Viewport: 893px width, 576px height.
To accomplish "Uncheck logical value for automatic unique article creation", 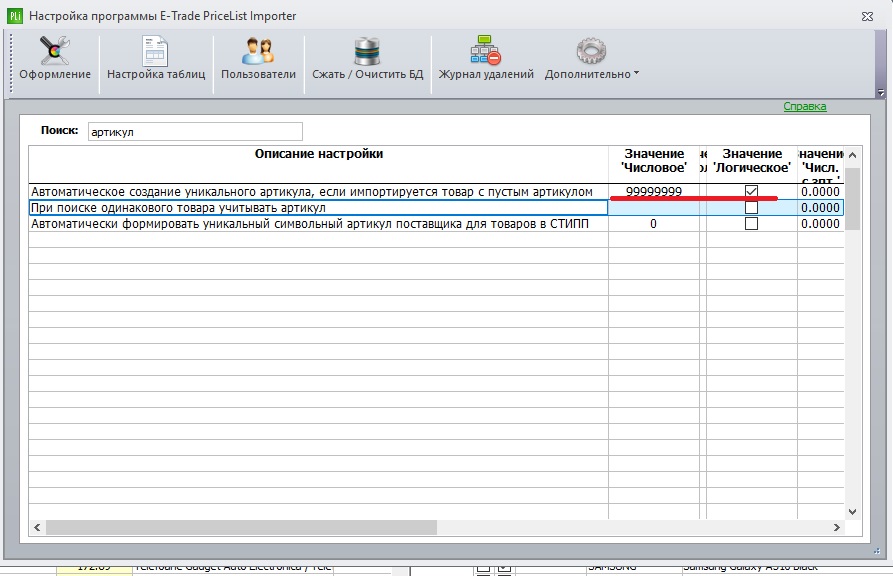I will (x=751, y=191).
